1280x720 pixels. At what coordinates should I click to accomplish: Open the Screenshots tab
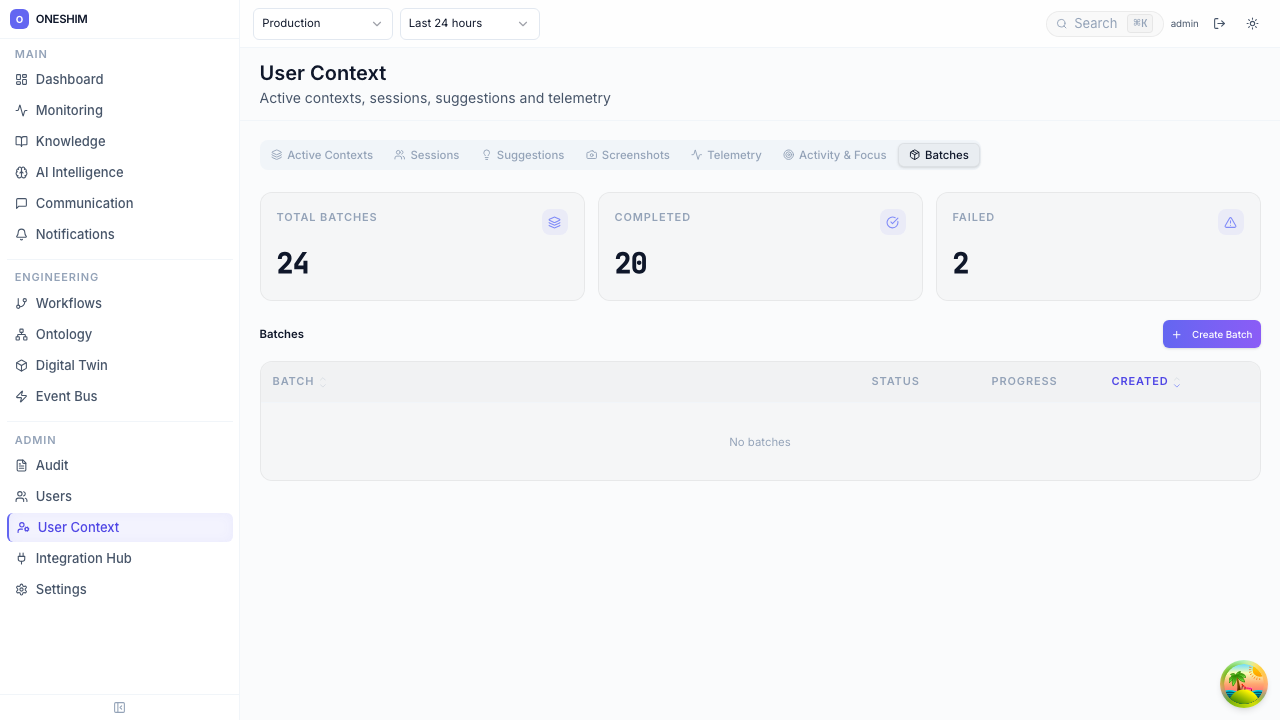pyautogui.click(x=627, y=155)
